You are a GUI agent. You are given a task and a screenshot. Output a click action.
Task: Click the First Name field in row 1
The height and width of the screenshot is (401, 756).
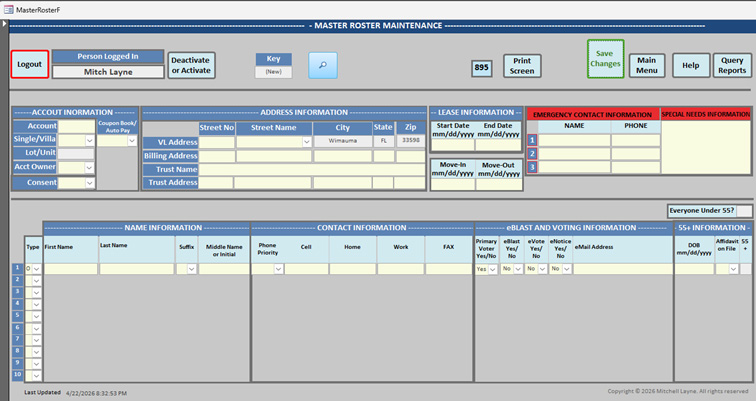(x=70, y=269)
